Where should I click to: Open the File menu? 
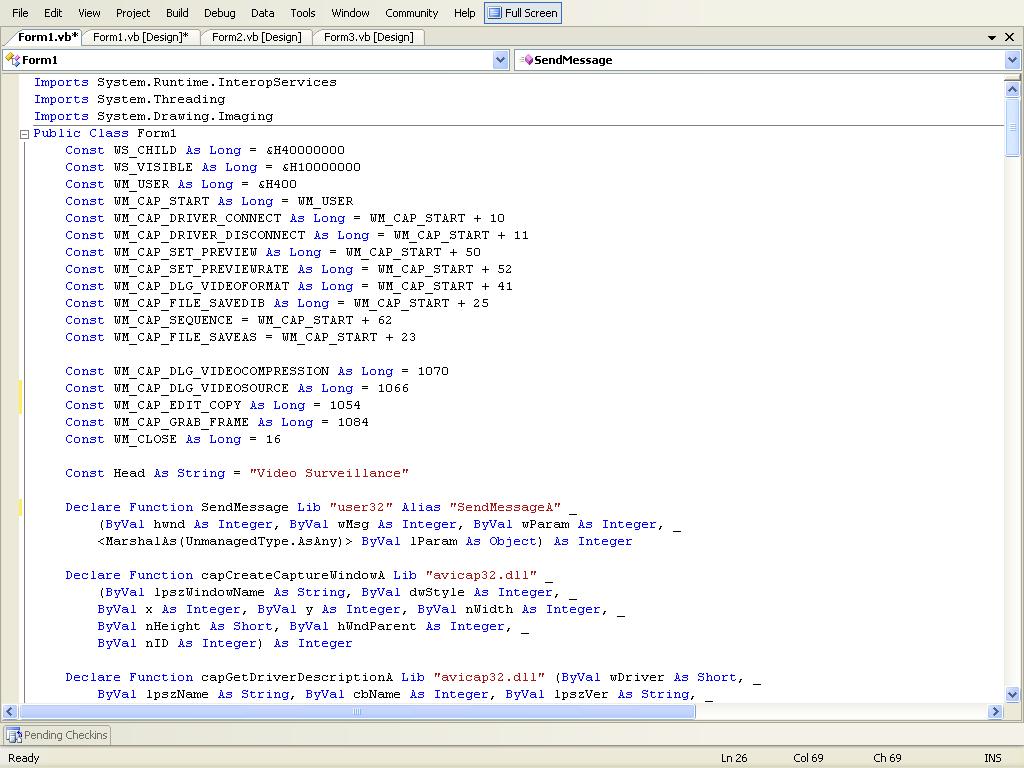tap(20, 12)
